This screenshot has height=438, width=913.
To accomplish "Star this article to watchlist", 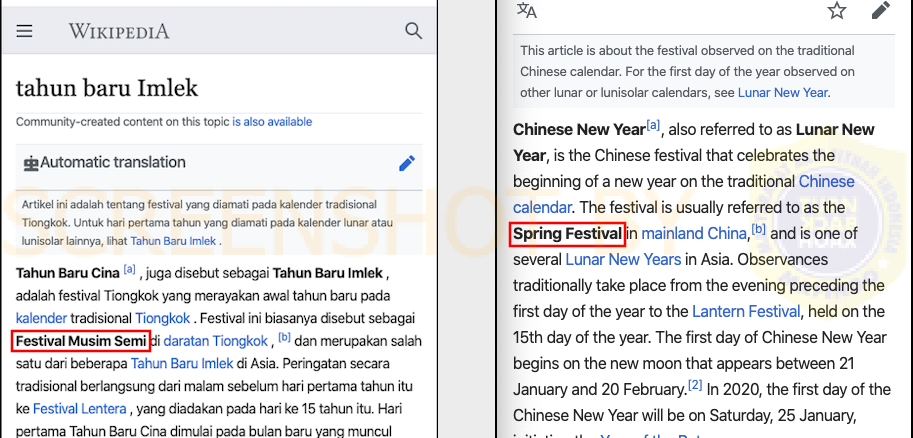I will (837, 10).
